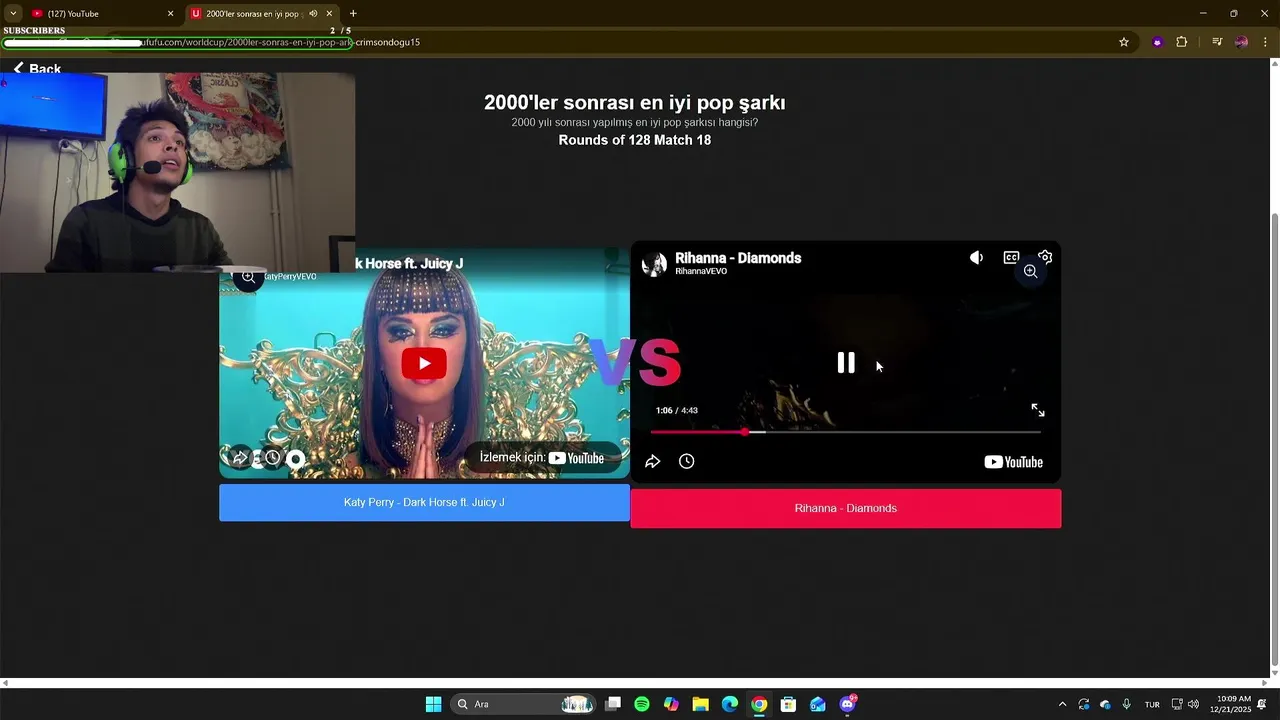Switch TUR keyboard language indicator
Viewport: 1280px width, 720px height.
[x=1152, y=704]
